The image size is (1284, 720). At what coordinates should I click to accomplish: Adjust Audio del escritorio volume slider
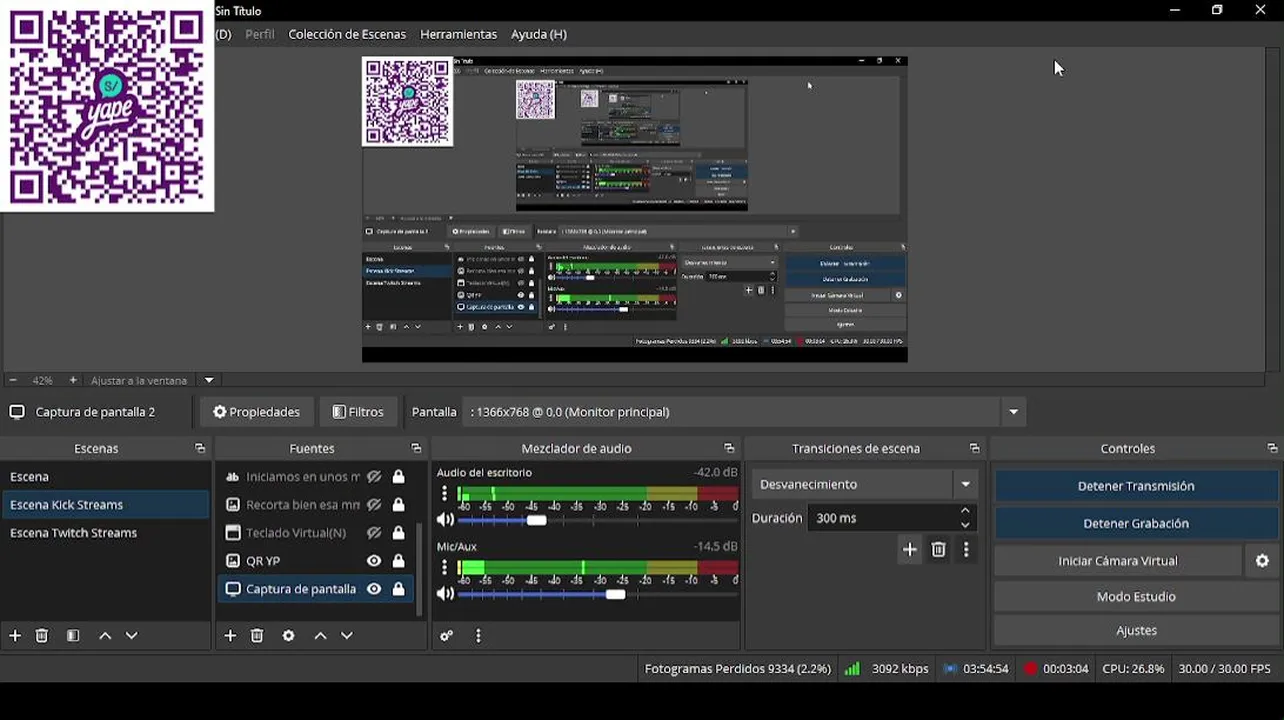[537, 520]
